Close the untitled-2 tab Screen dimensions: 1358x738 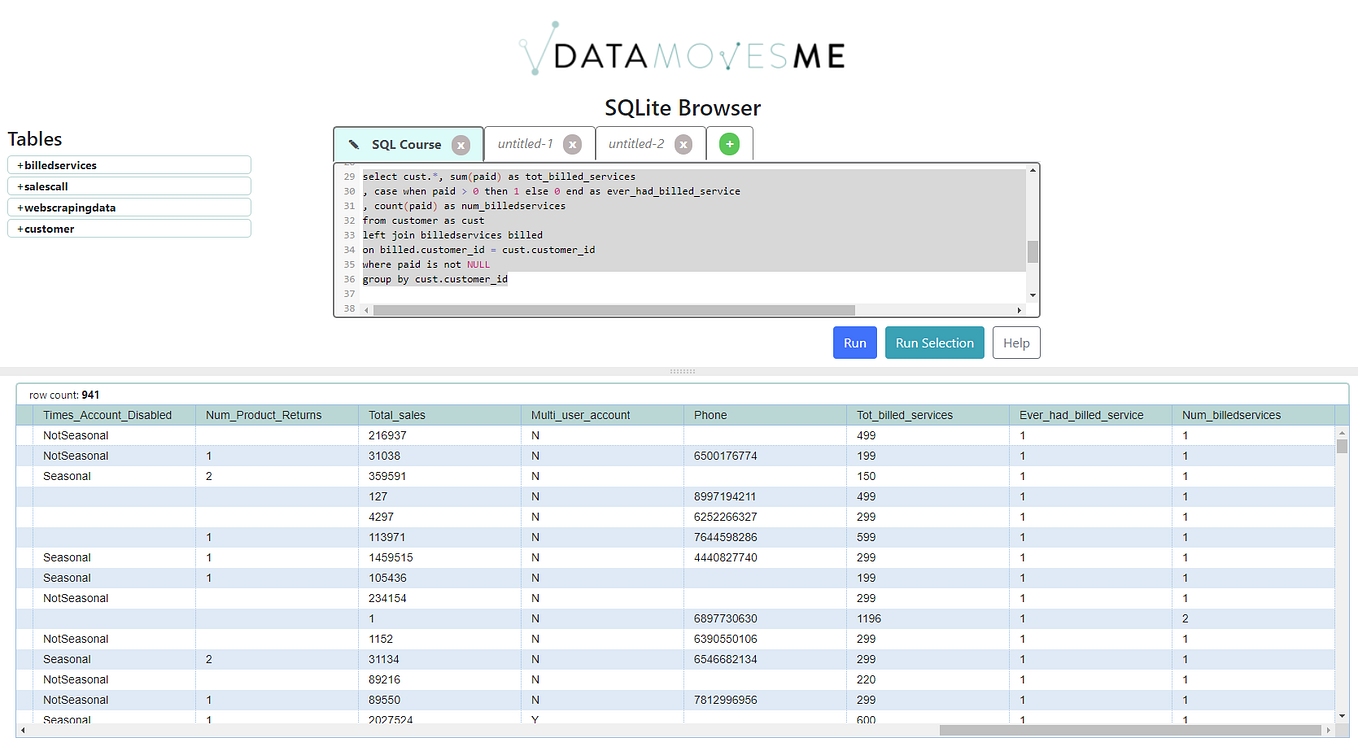click(683, 143)
